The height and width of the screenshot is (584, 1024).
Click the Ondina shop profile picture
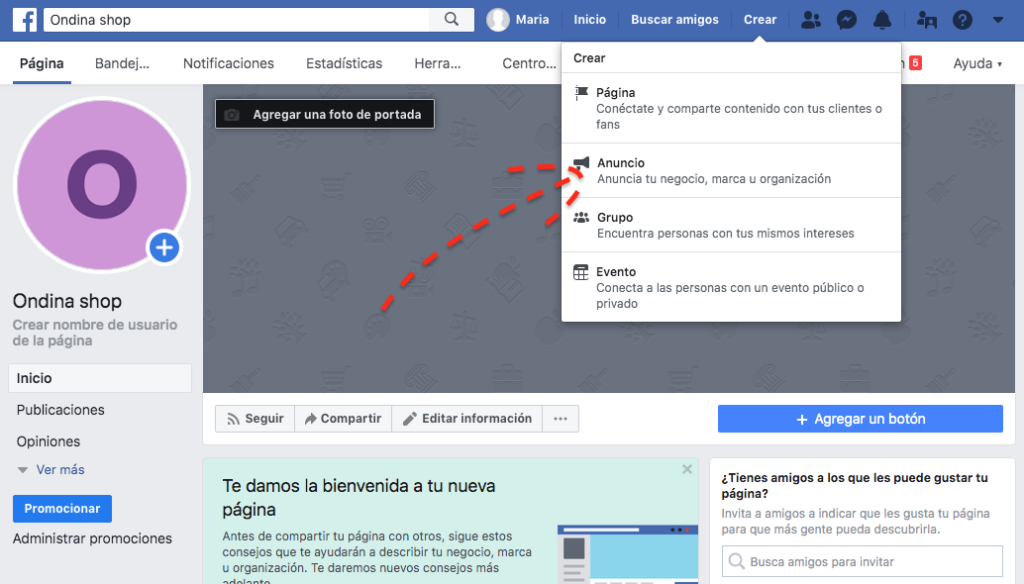(x=102, y=184)
